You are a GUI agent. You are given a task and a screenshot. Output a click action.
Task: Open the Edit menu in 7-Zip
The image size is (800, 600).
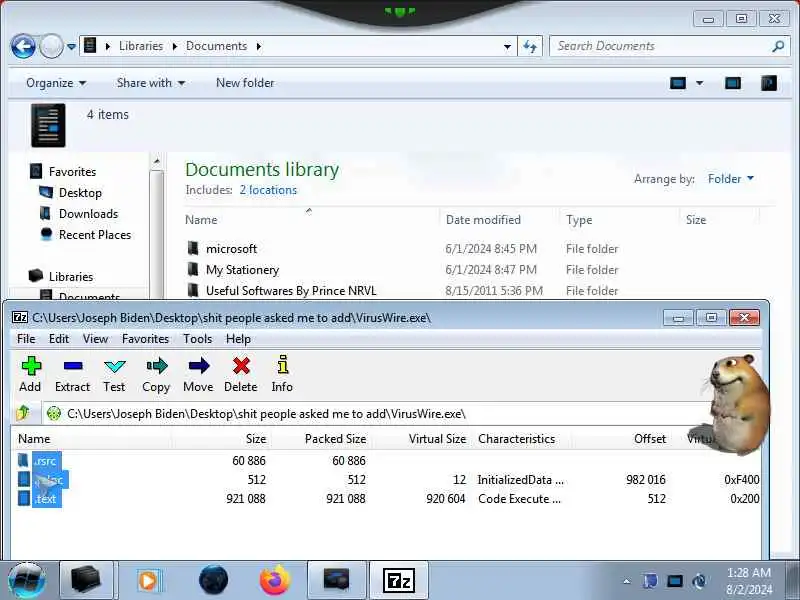coord(59,339)
